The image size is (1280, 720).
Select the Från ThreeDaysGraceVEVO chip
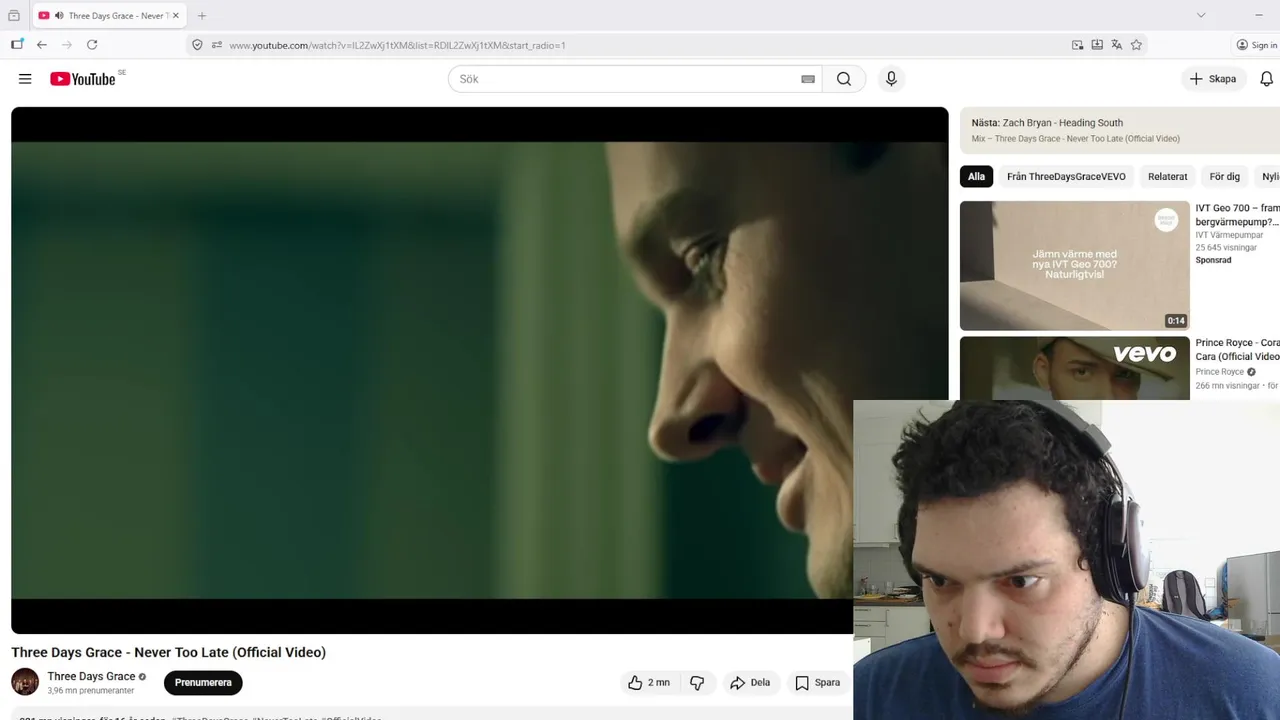[1066, 177]
